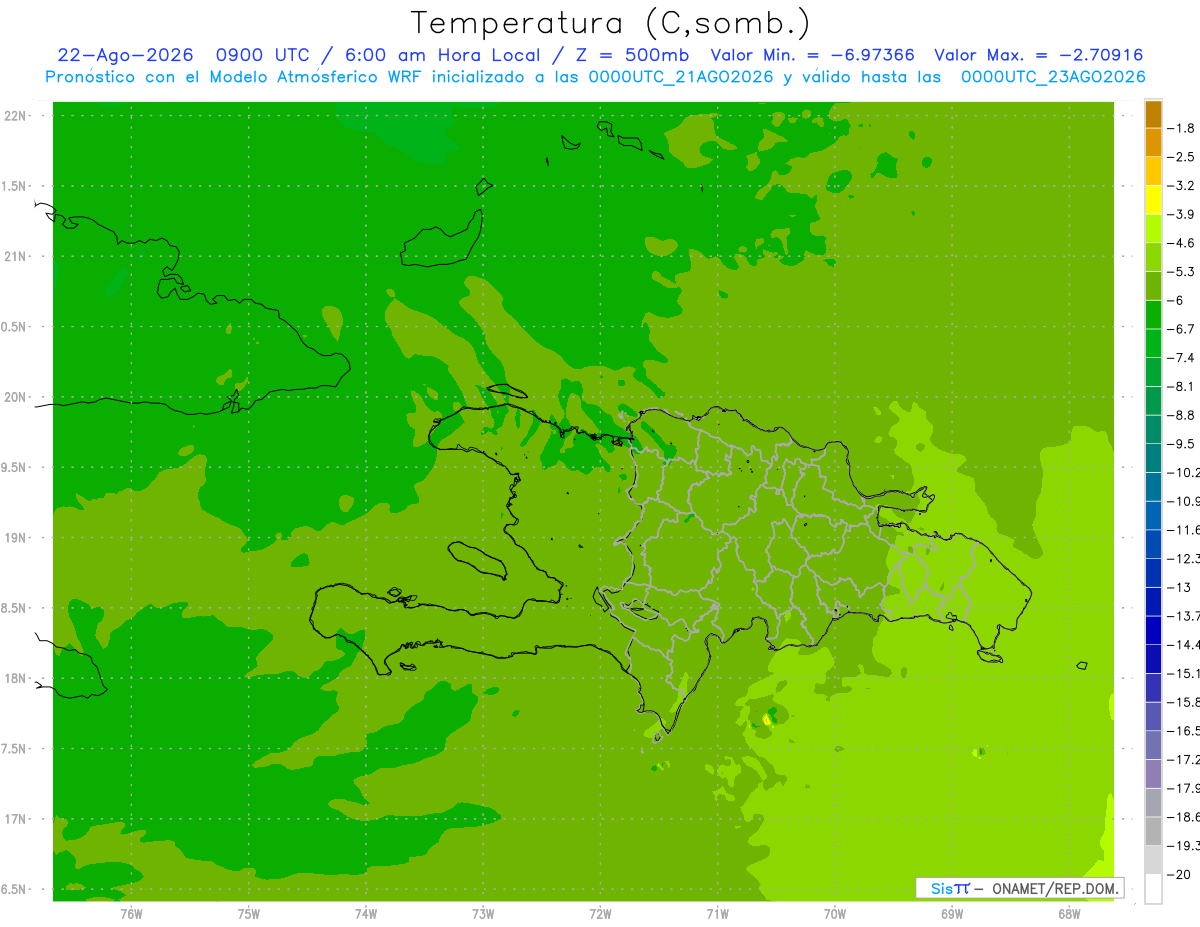The image size is (1200, 927).
Task: Pick the teal colorbar segment between -8.8 and -9.5
Action: (x=1153, y=430)
